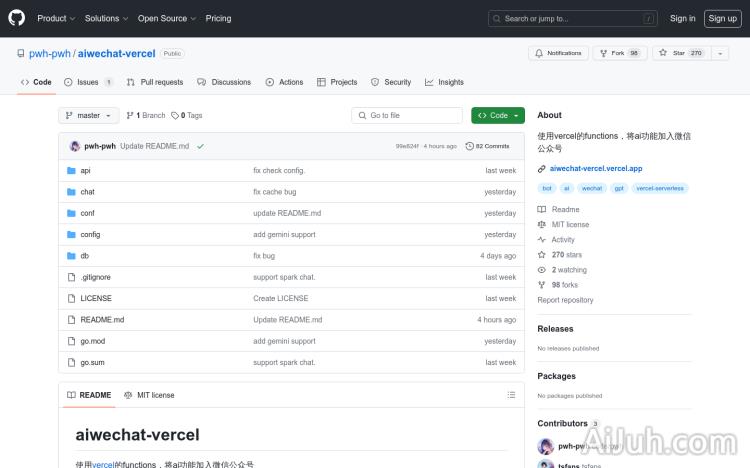Expand the Product menu
The height and width of the screenshot is (468, 750).
coord(55,18)
